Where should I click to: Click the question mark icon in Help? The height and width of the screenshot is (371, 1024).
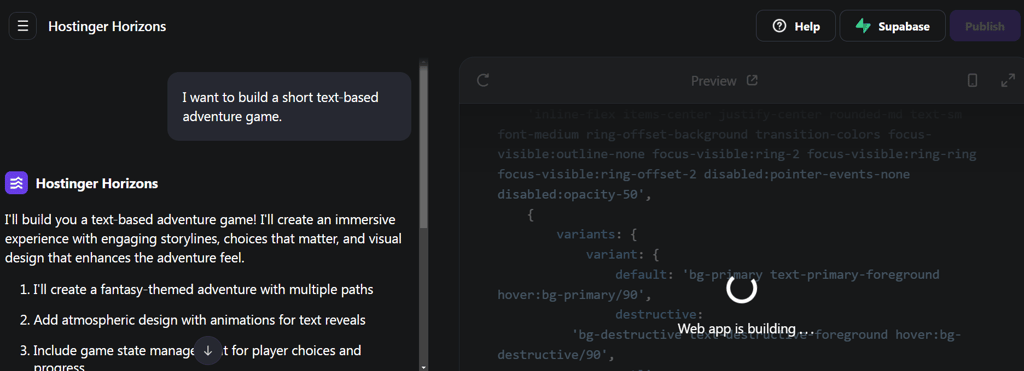point(778,27)
